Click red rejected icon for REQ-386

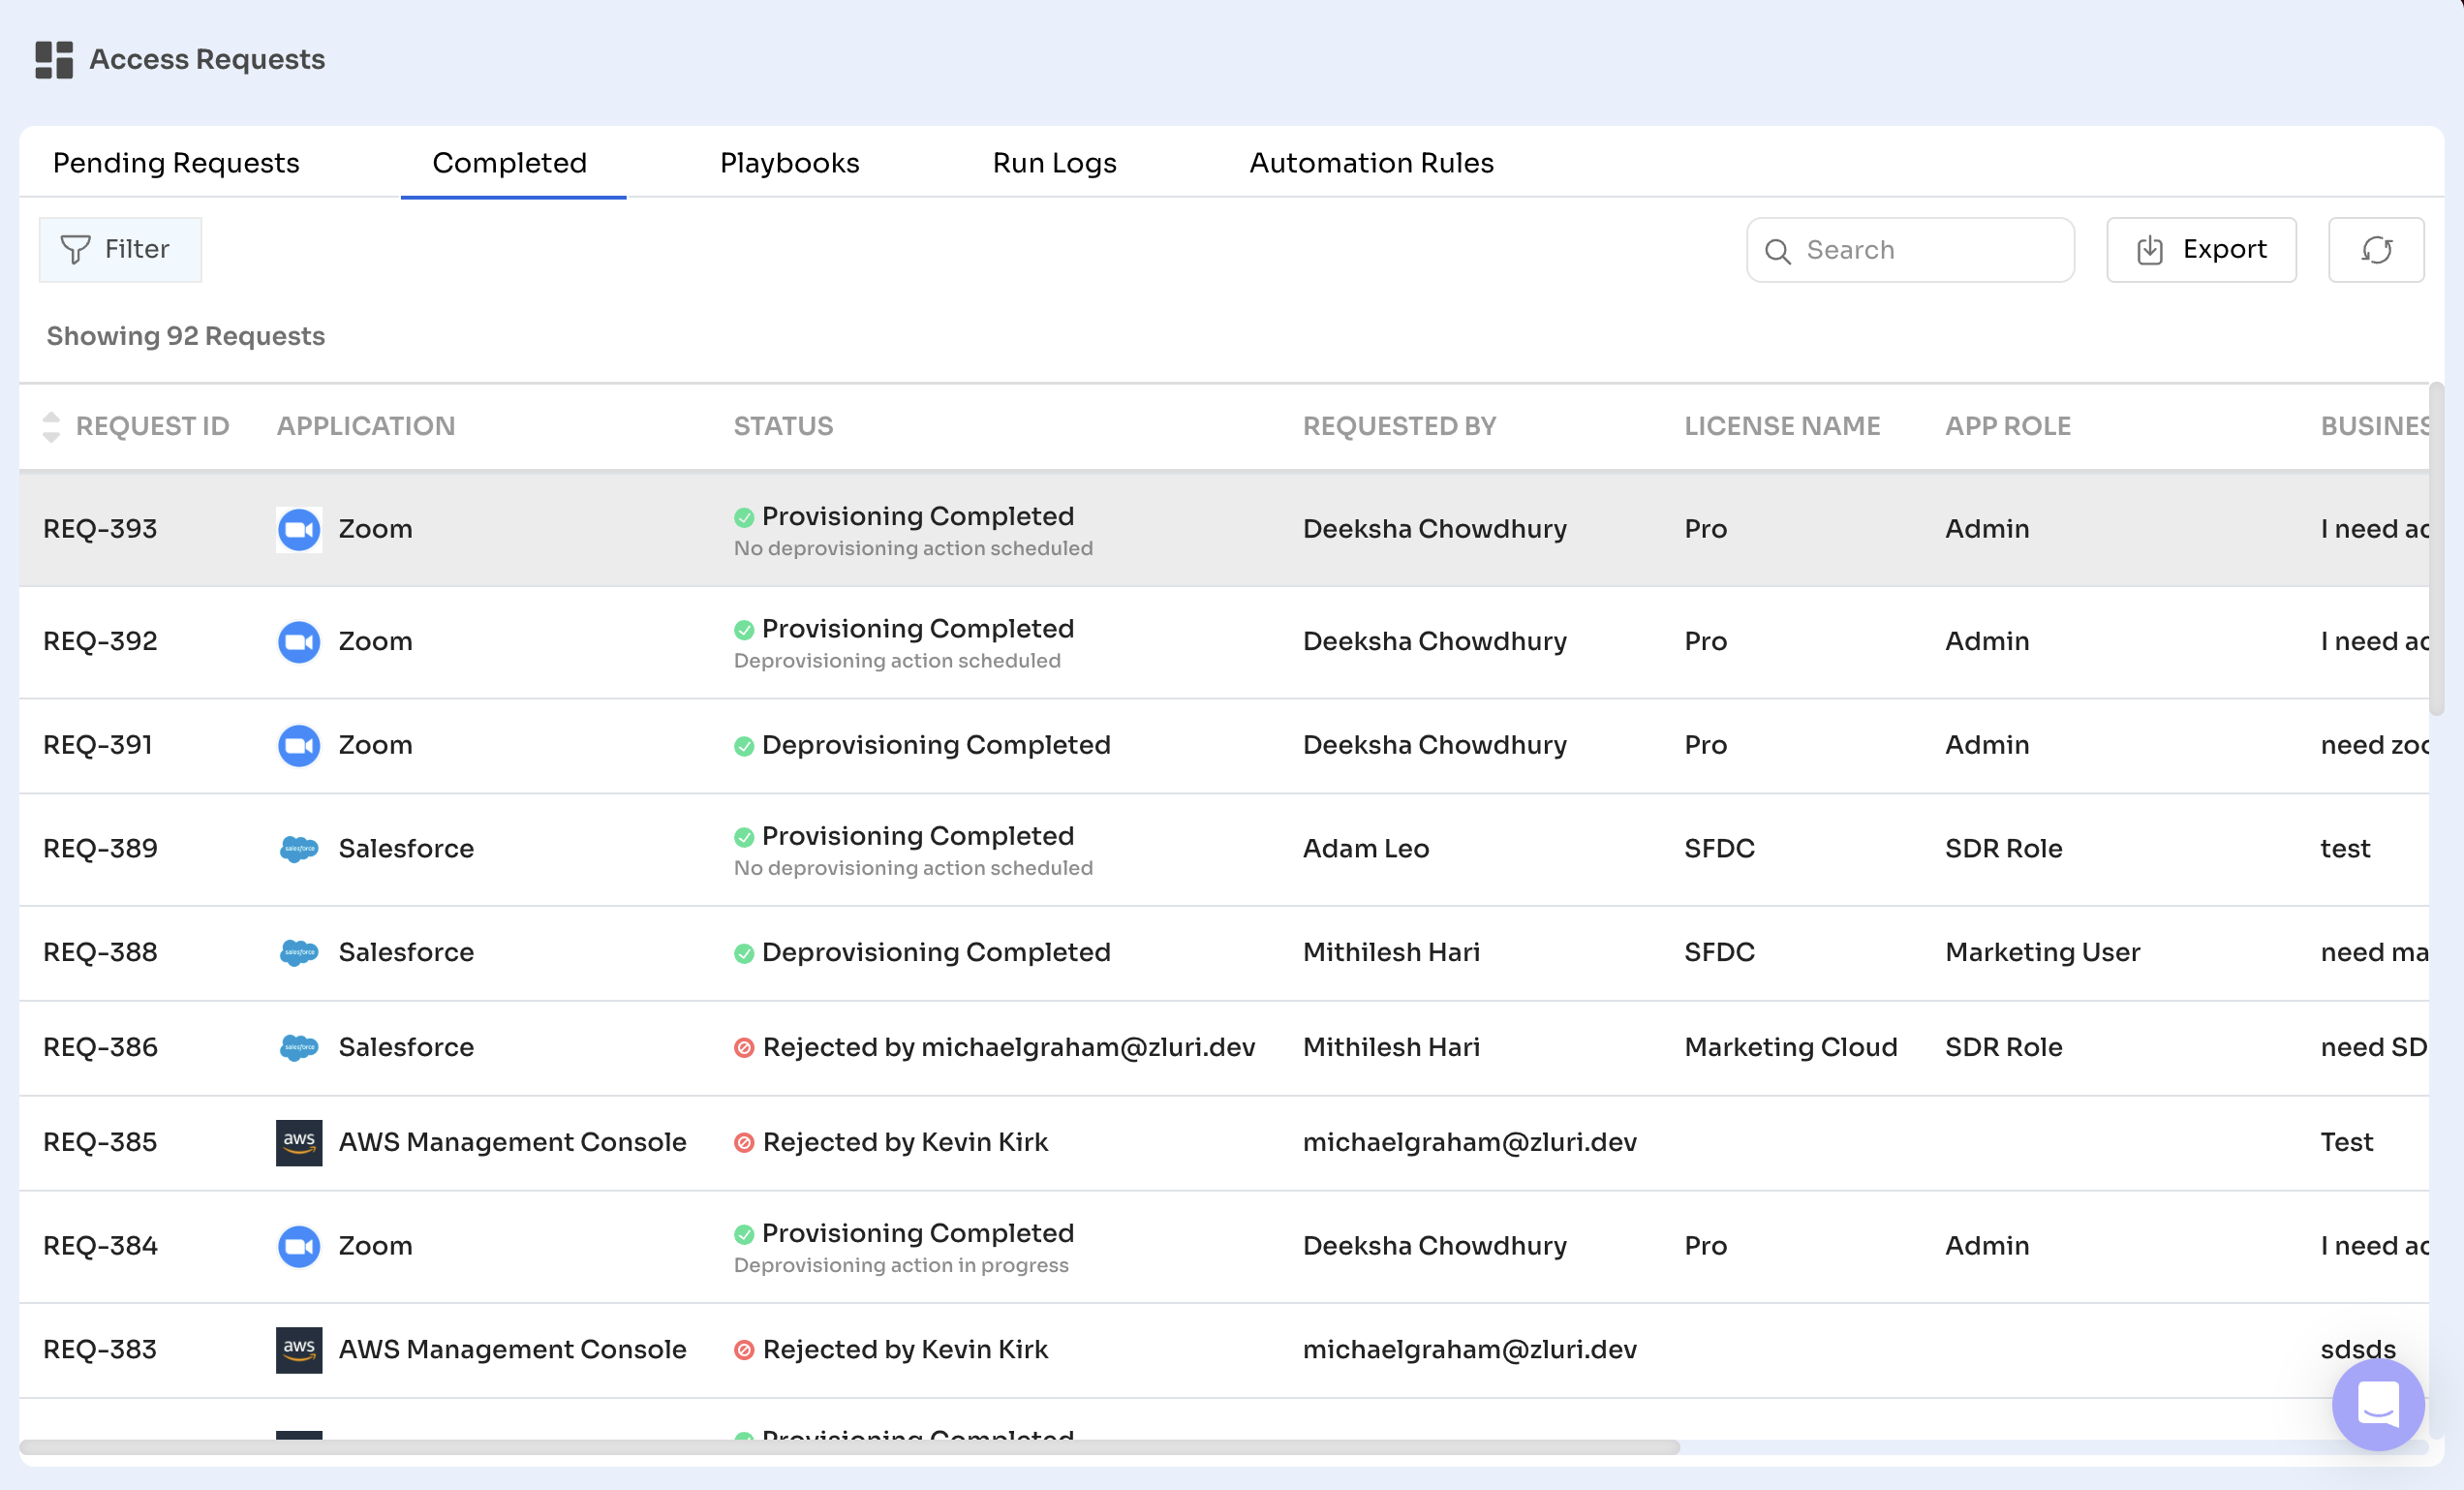click(x=743, y=1048)
